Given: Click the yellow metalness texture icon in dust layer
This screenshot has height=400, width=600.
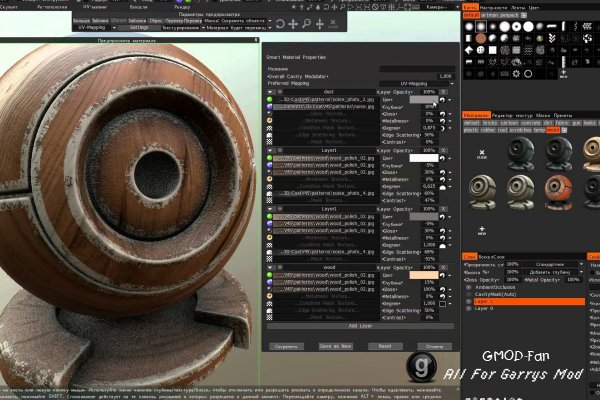Looking at the screenshot, I should [270, 121].
